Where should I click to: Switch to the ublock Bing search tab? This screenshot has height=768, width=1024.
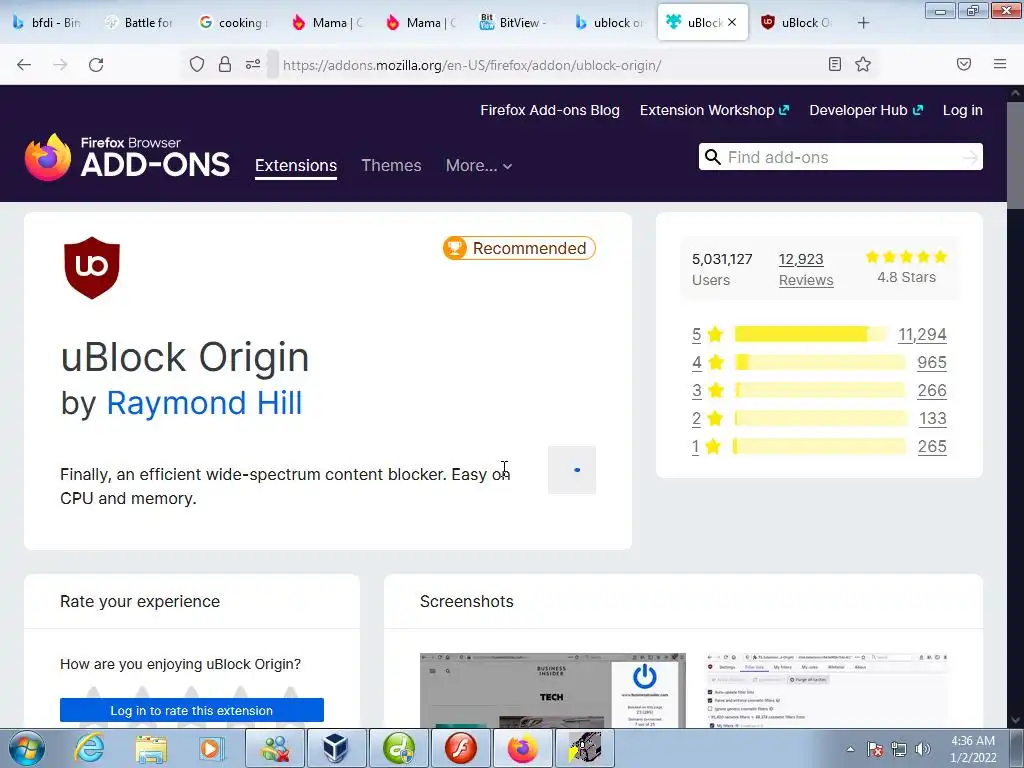610,23
